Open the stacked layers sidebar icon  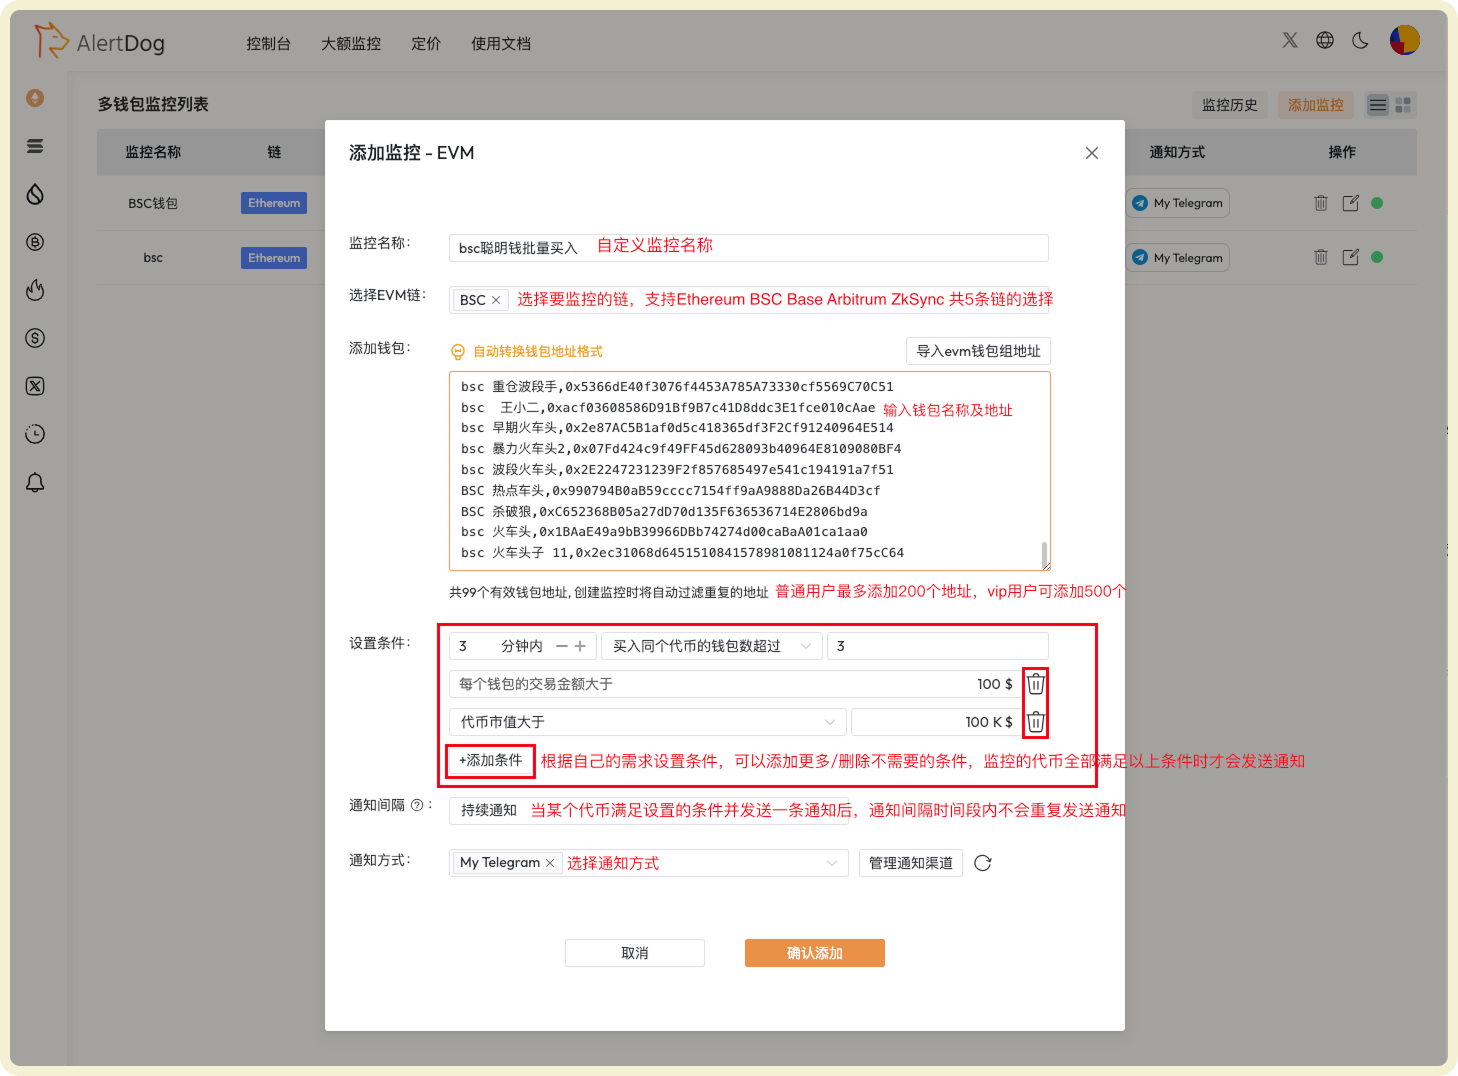(35, 146)
